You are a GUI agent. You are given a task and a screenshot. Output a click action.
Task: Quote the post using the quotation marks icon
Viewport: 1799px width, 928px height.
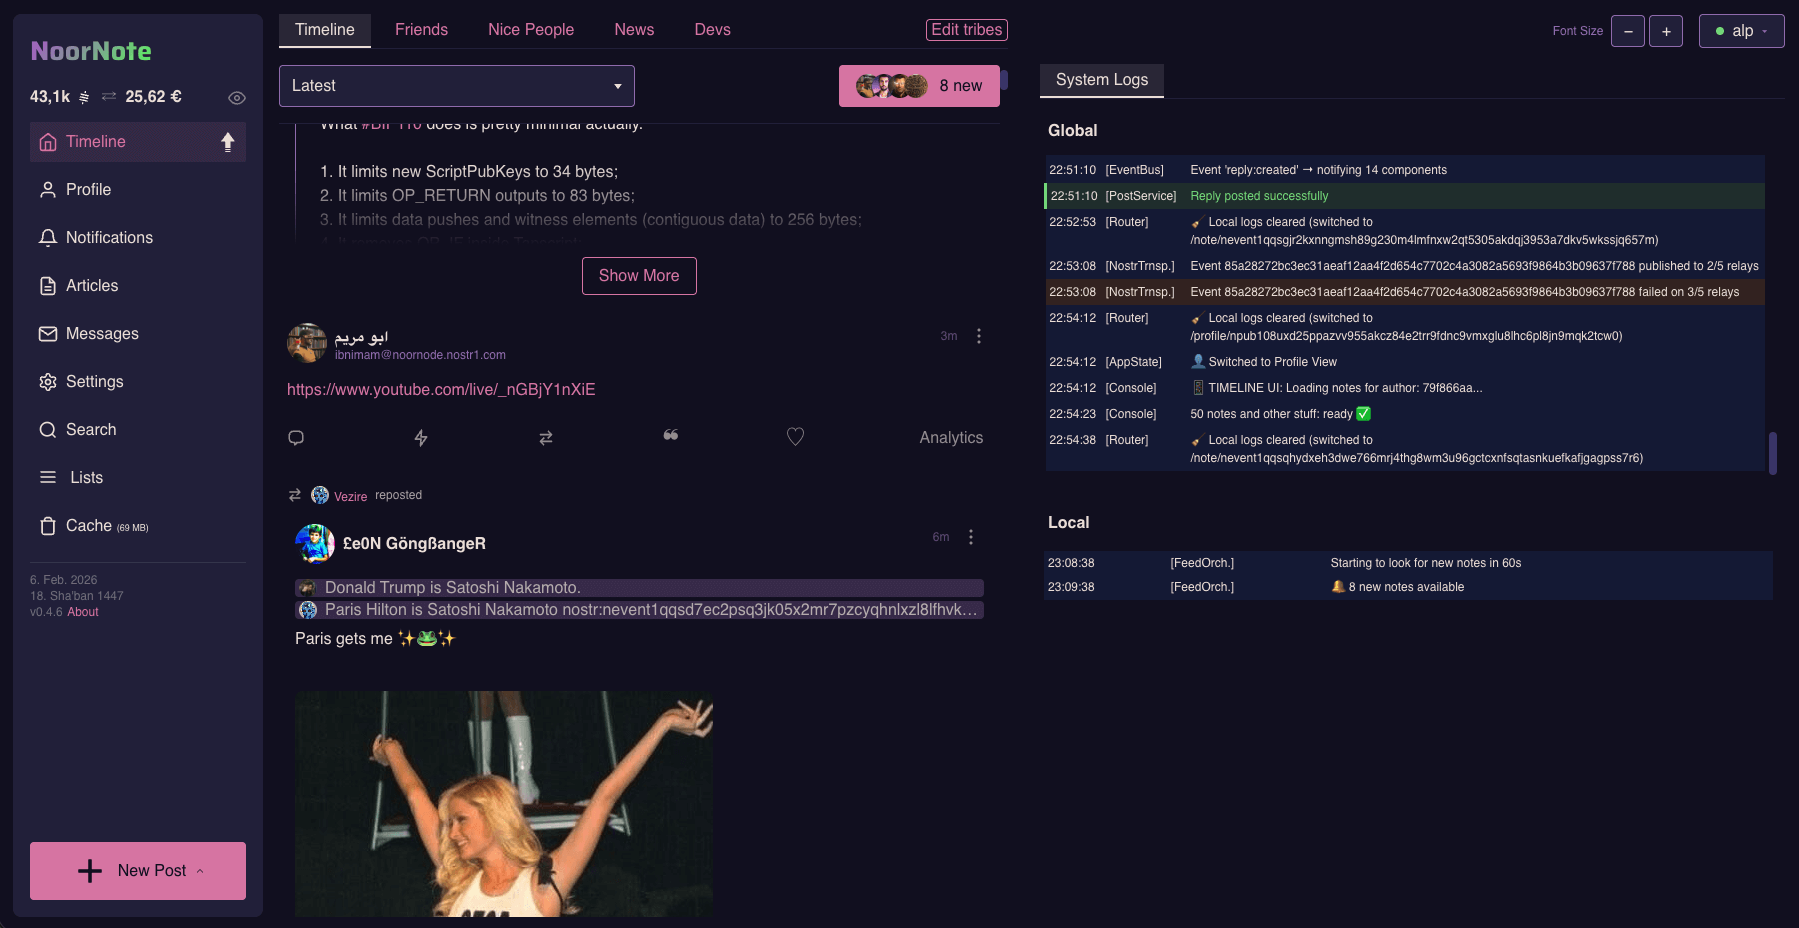[670, 436]
